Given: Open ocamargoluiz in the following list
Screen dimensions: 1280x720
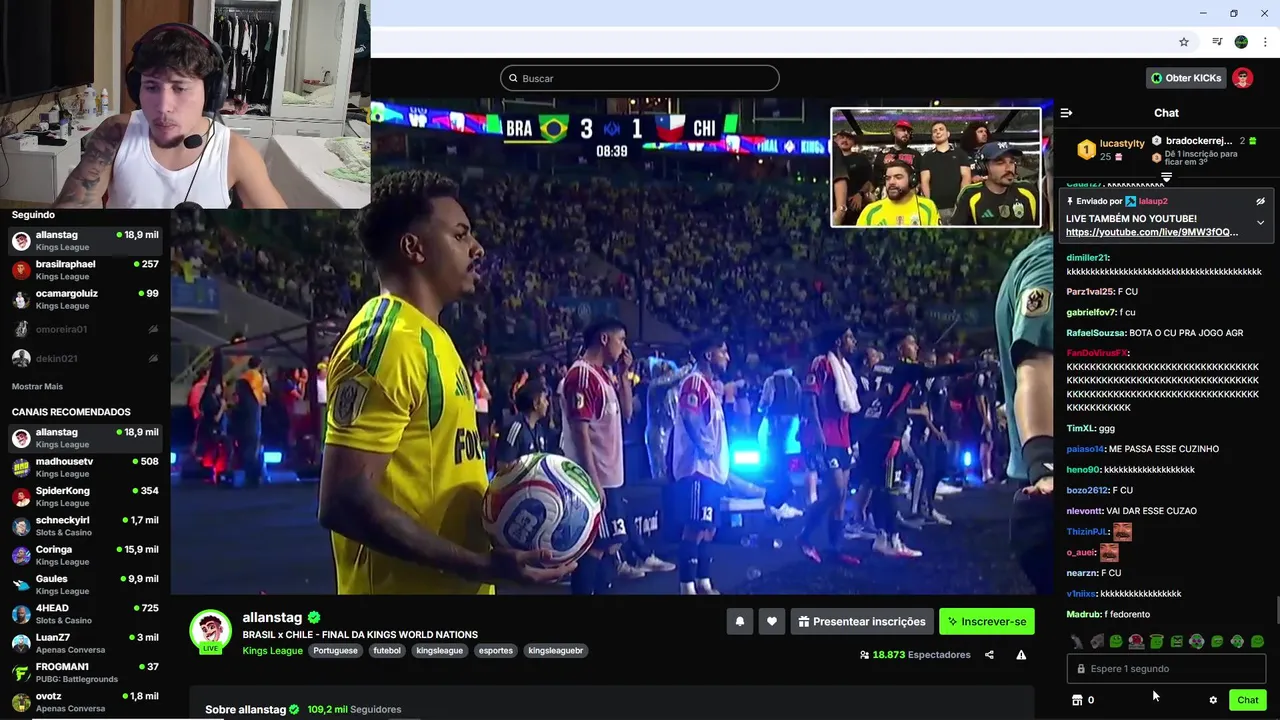Looking at the screenshot, I should (x=85, y=299).
